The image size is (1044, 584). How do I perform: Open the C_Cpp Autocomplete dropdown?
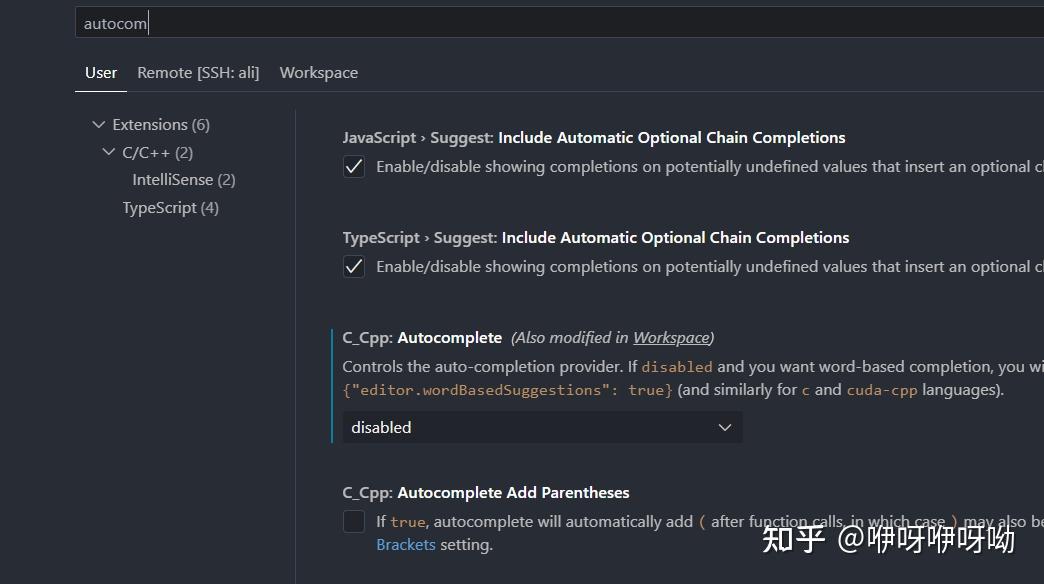724,427
